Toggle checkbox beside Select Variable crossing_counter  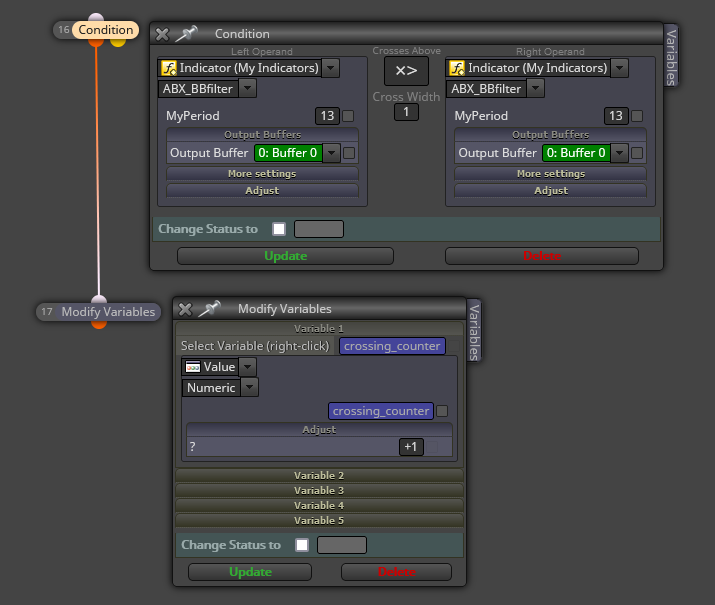454,346
